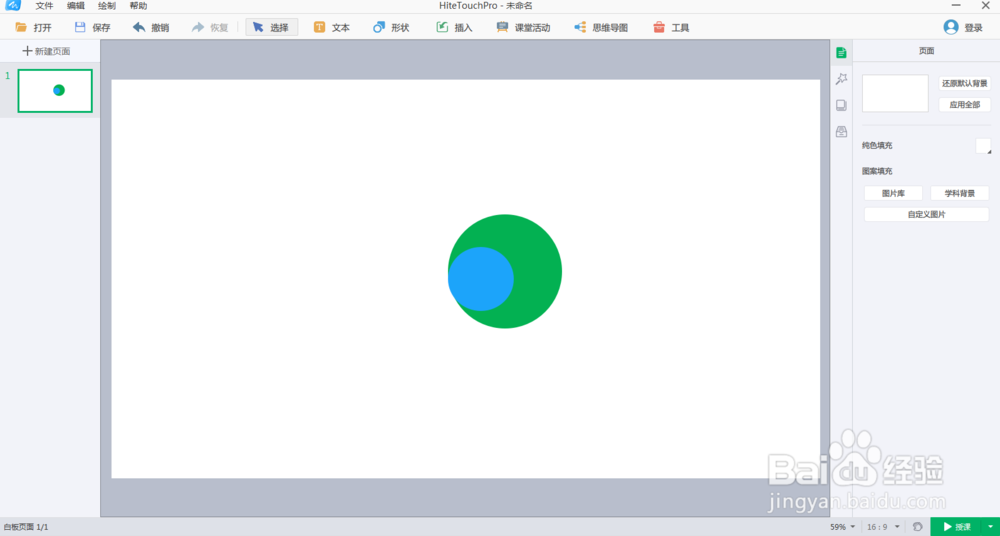Viewport: 1000px width, 536px height.
Task: Click the 登录 user avatar icon
Action: (x=951, y=27)
